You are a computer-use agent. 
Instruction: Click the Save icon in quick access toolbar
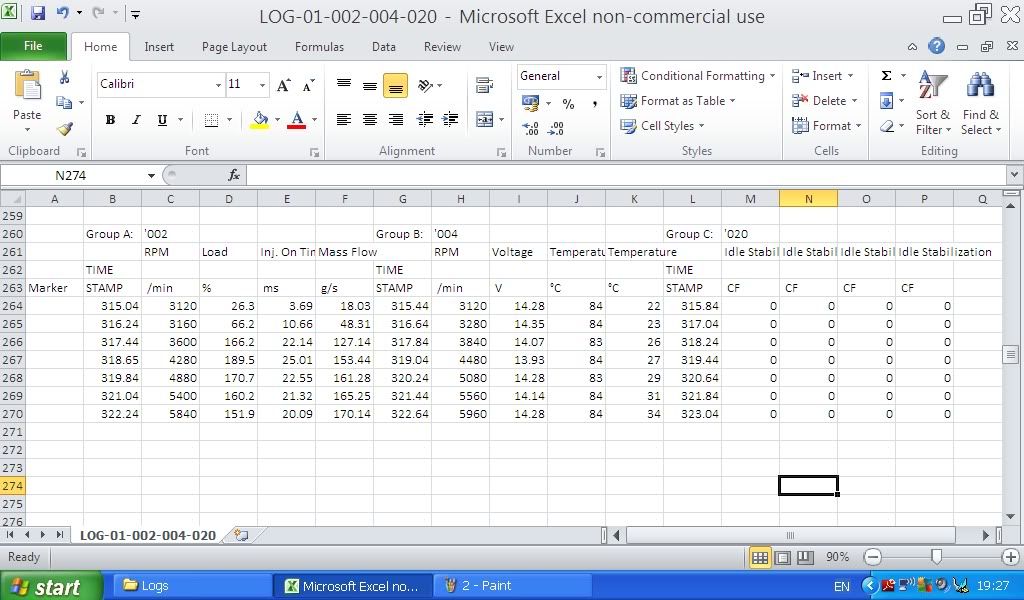(38, 14)
